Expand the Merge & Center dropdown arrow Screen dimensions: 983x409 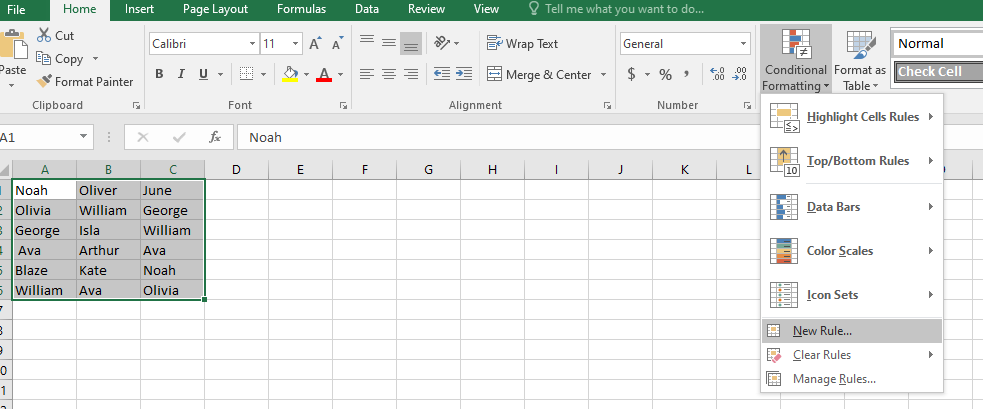(604, 75)
